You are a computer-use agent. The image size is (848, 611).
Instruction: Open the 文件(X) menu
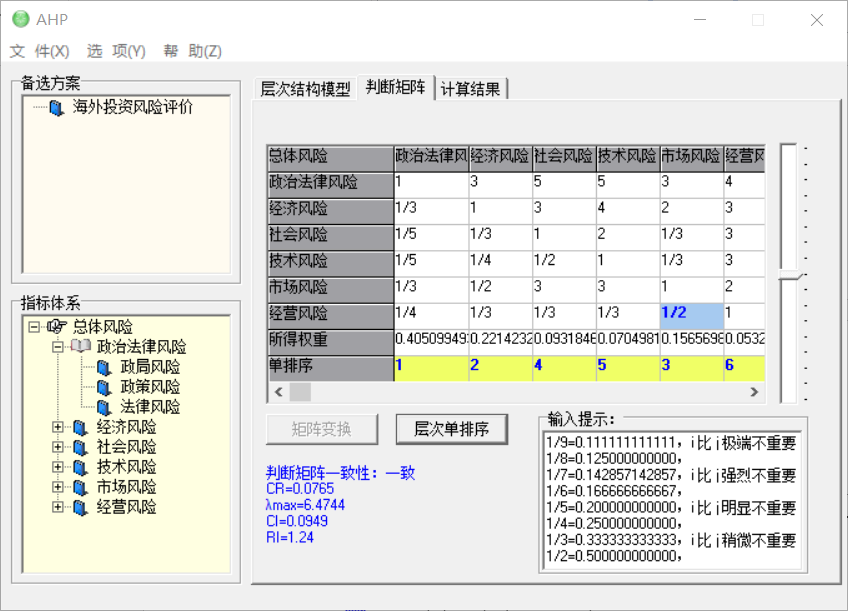click(40, 51)
